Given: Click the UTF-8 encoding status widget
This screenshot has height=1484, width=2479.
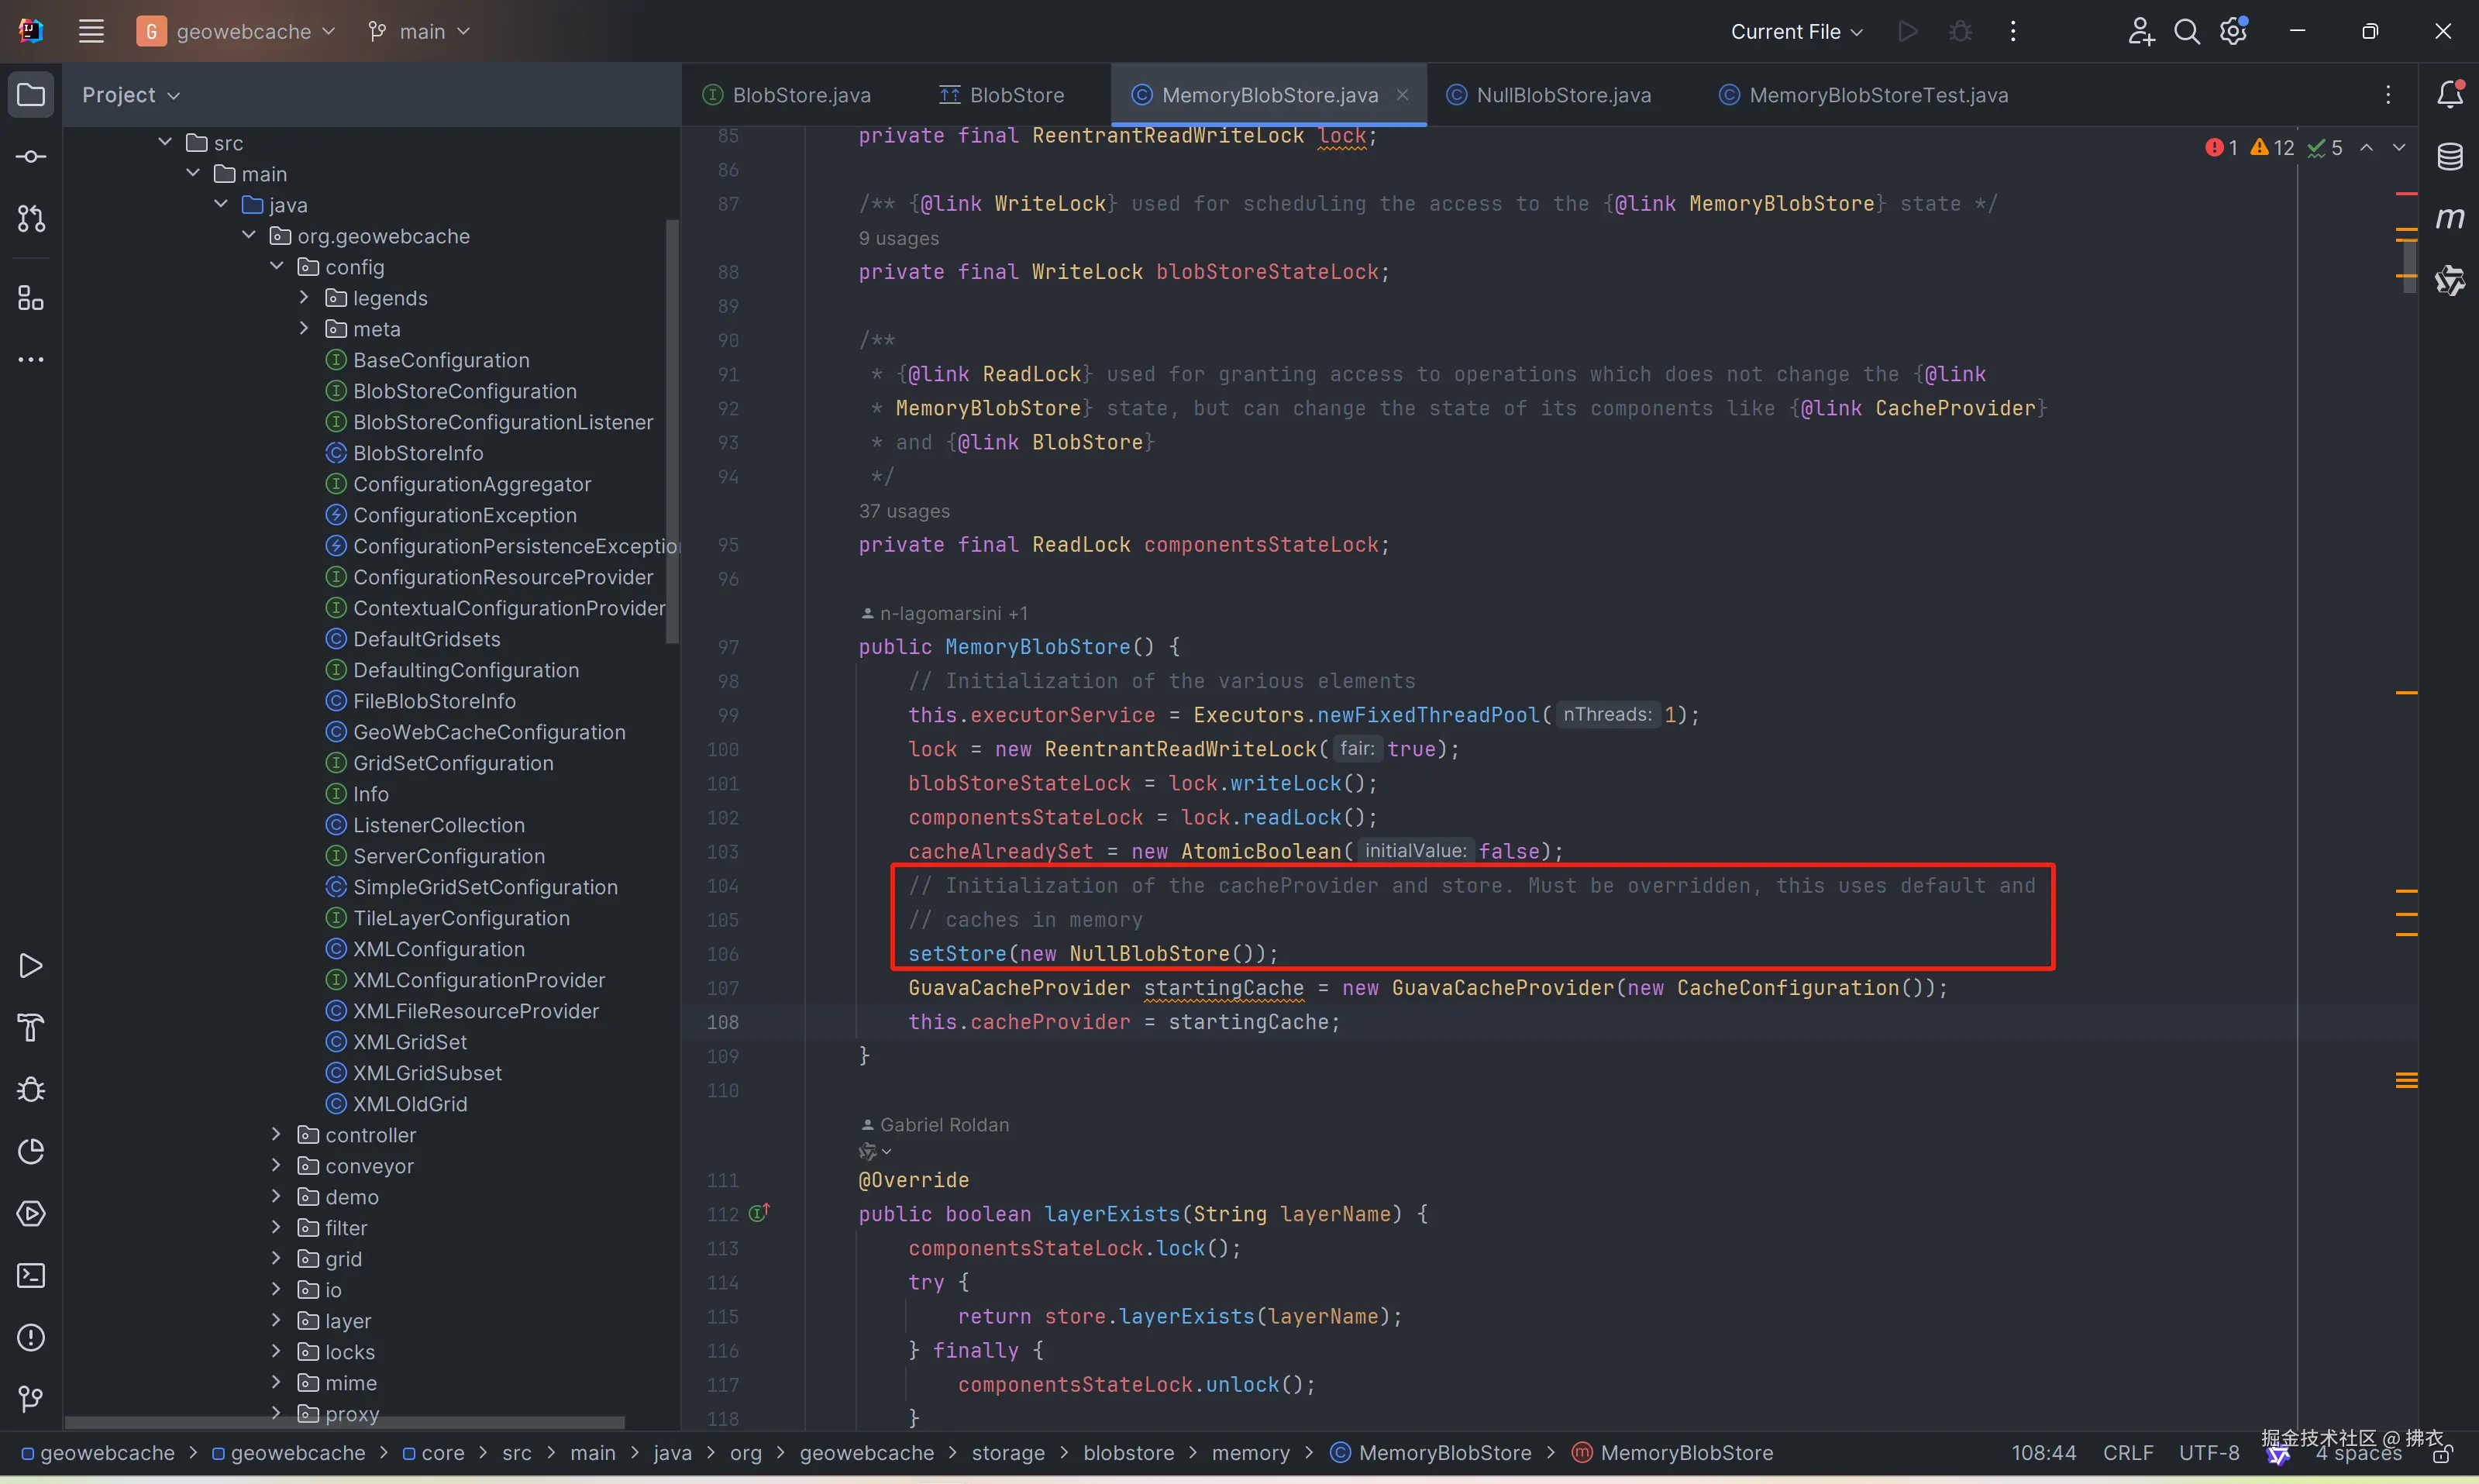Looking at the screenshot, I should (2208, 1452).
